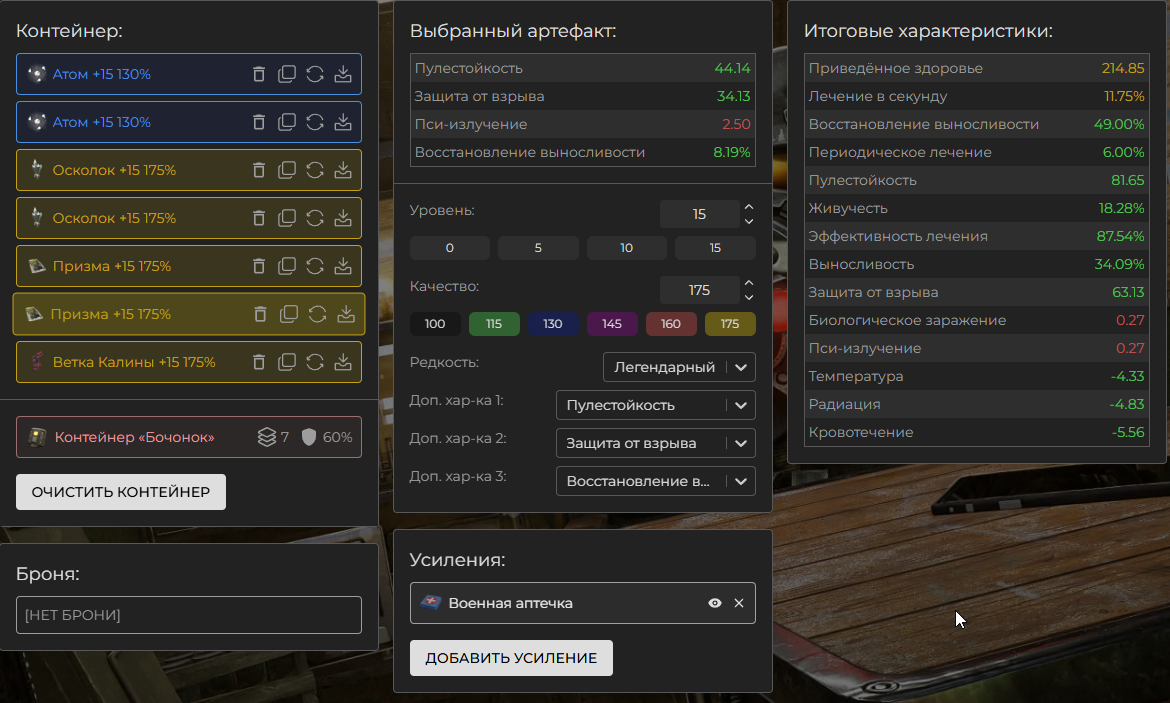The height and width of the screenshot is (703, 1170).
Task: Click the Кровотечение stat row
Action: 976,432
